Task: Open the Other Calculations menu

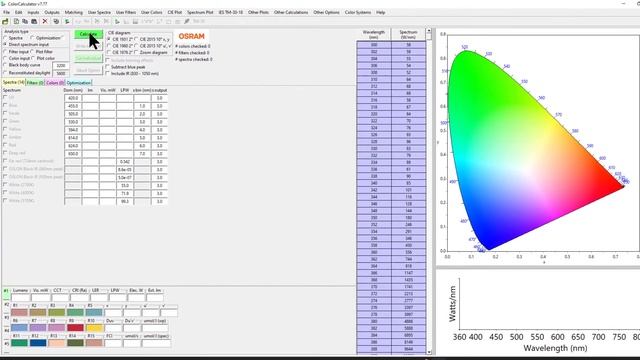Action: click(291, 12)
